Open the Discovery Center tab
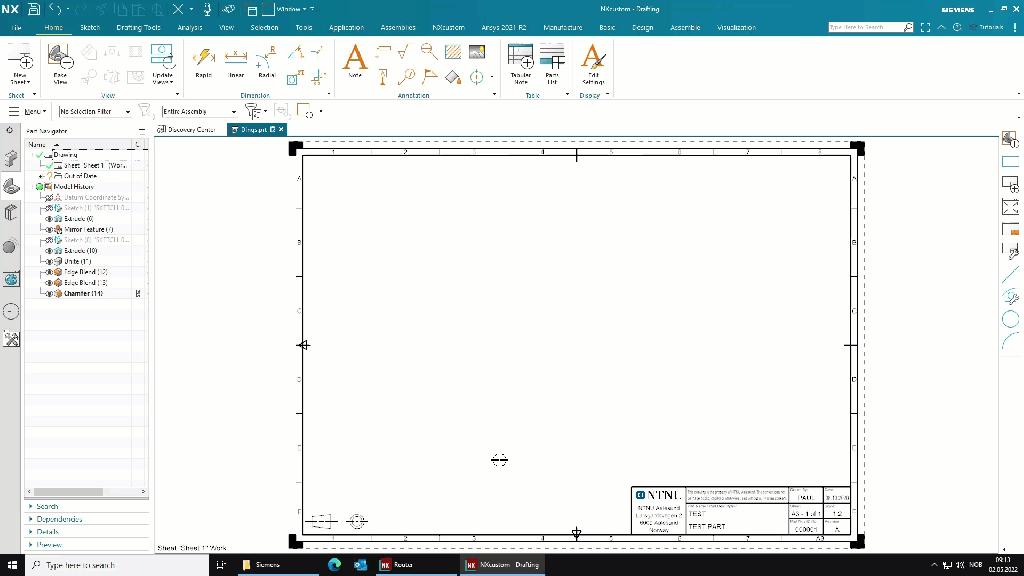The height and width of the screenshot is (576, 1024). 190,129
